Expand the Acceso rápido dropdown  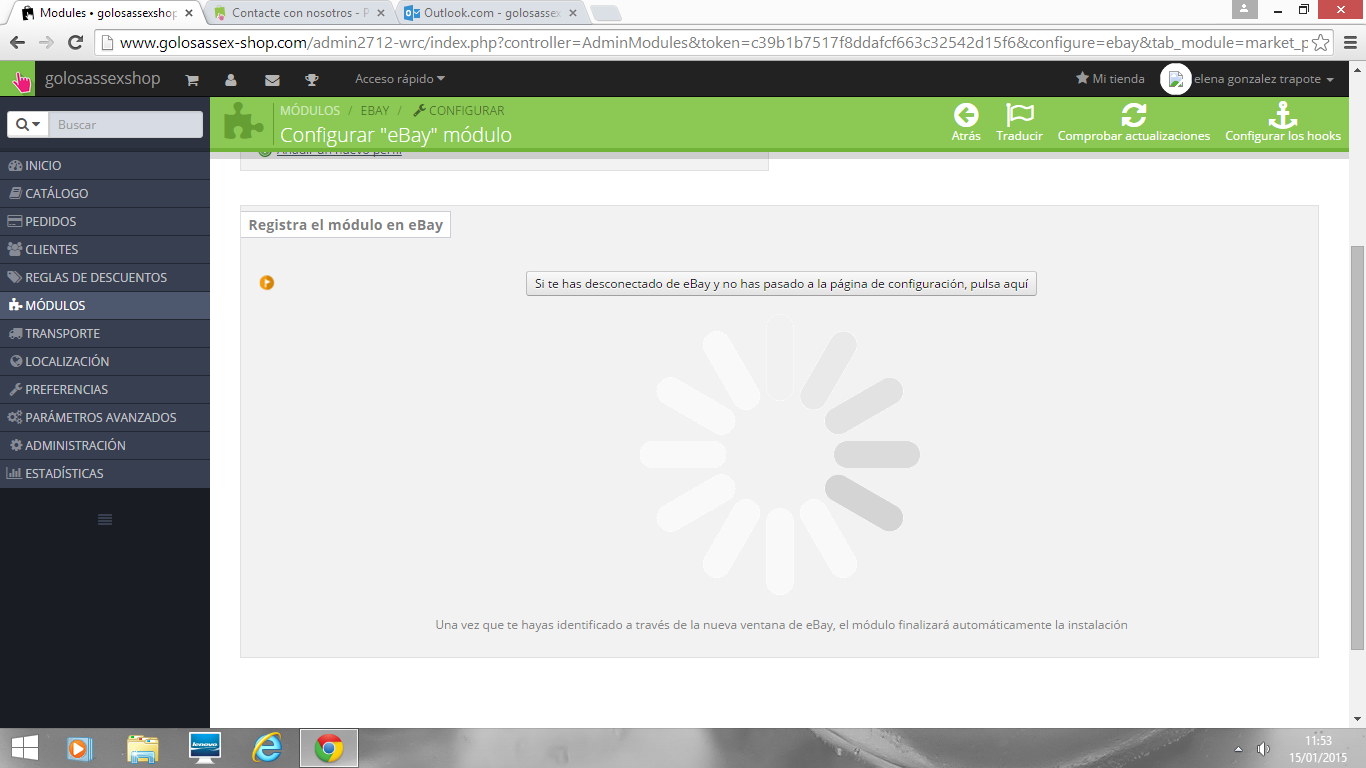(x=400, y=79)
